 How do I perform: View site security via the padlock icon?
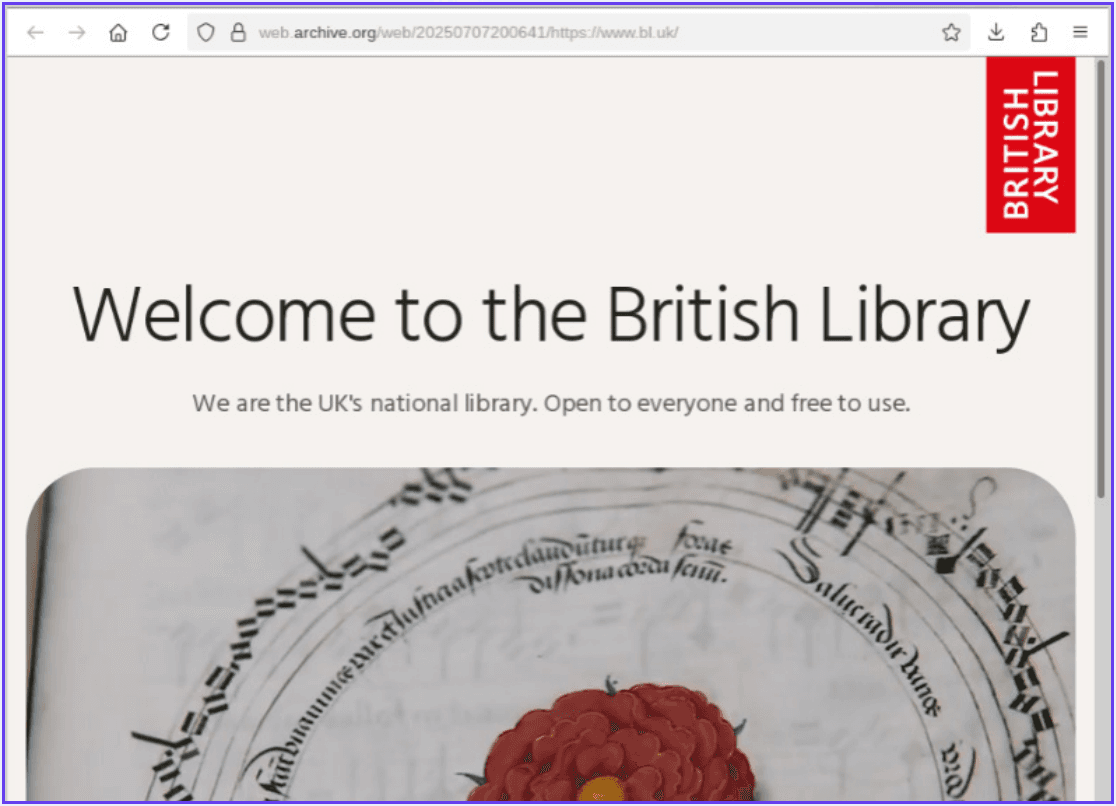238,33
